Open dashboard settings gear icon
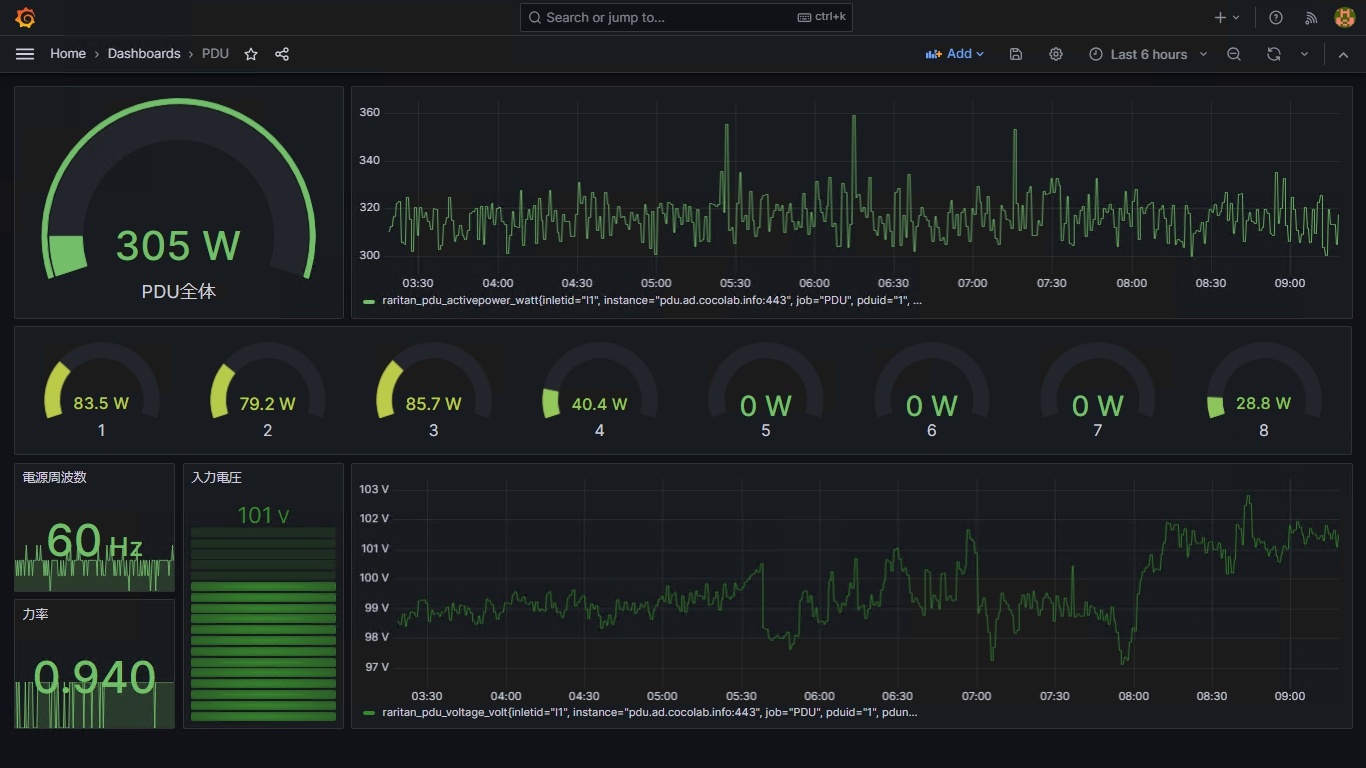This screenshot has width=1366, height=768. [1056, 54]
